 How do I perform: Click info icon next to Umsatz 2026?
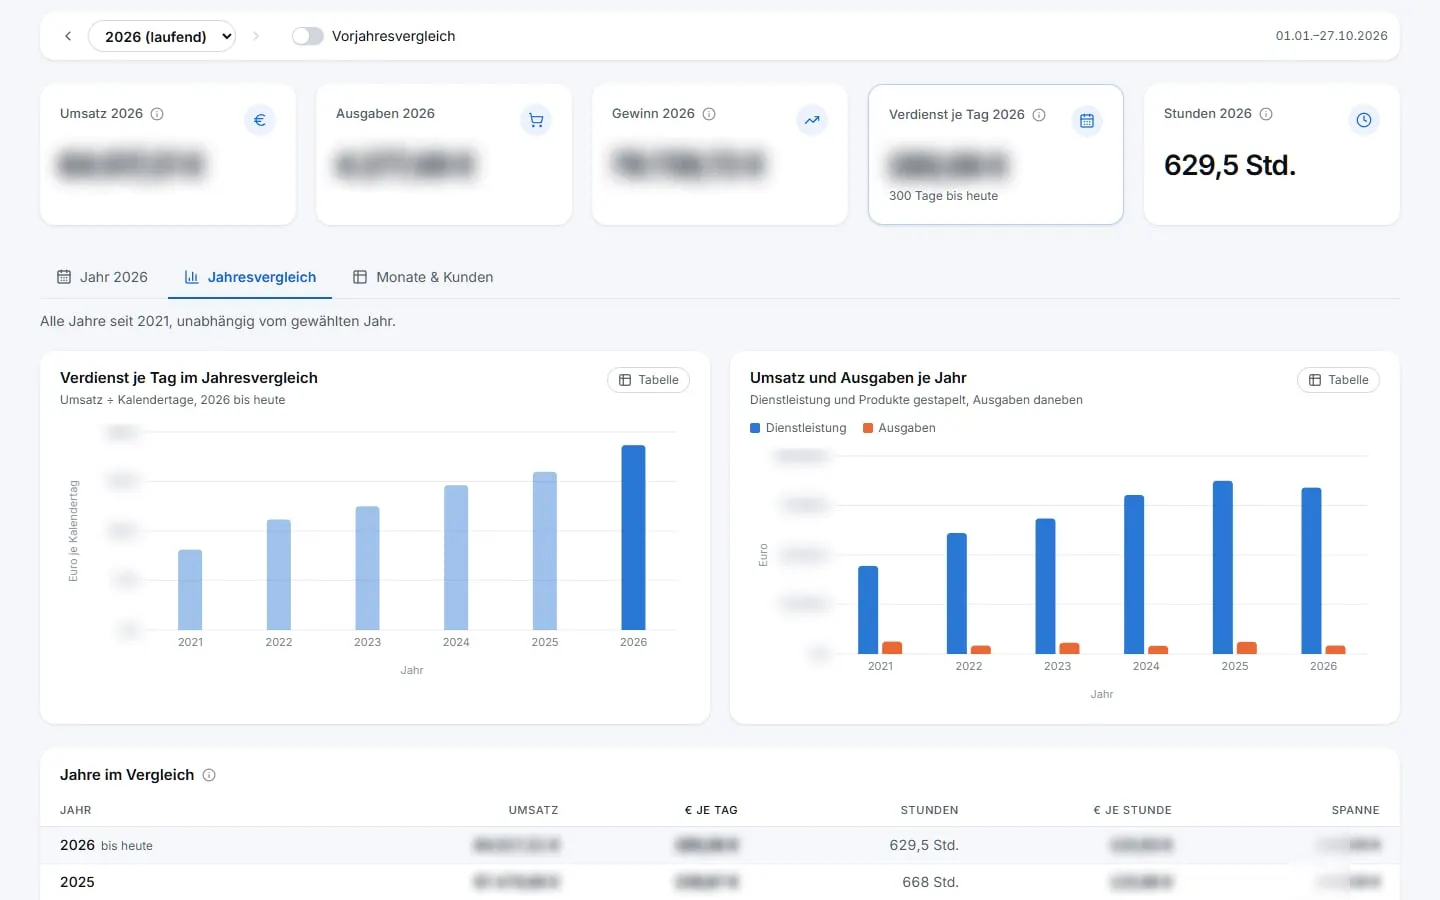tap(157, 114)
